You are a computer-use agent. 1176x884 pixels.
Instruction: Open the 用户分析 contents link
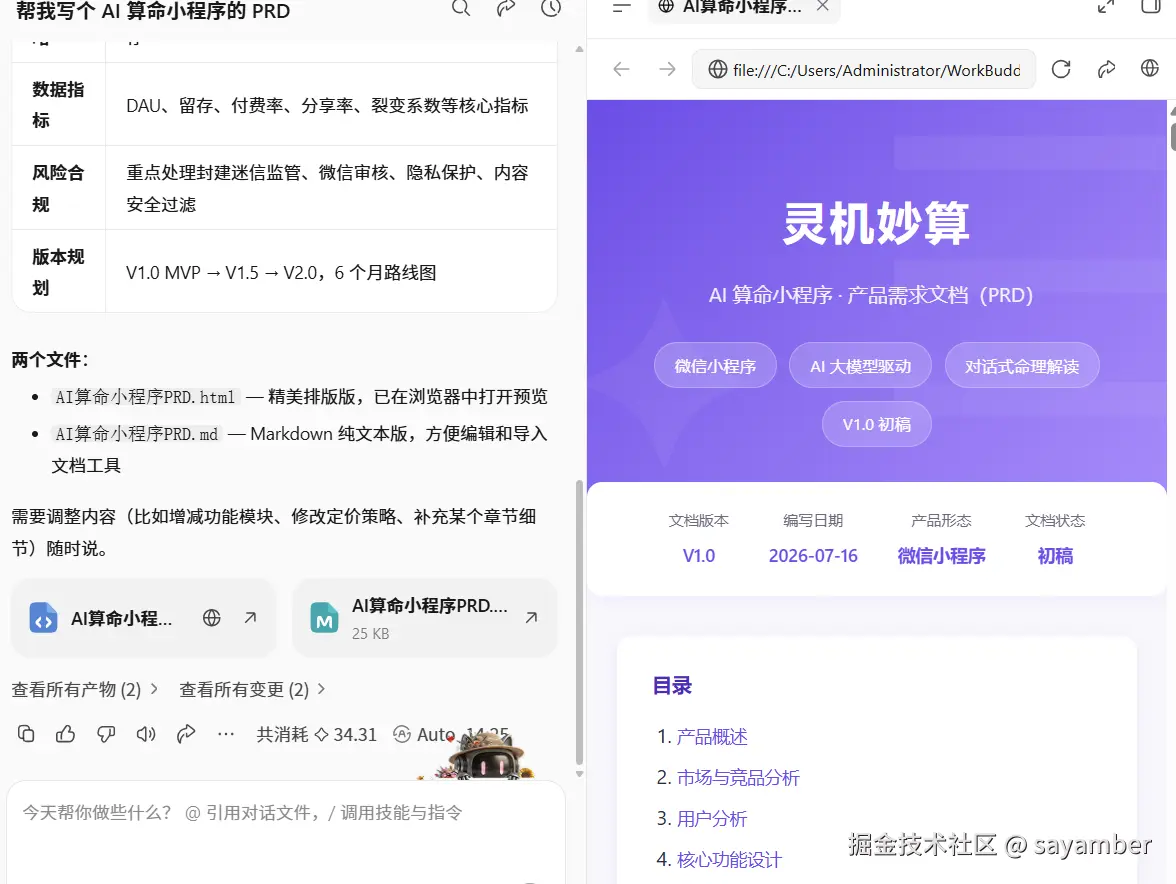(x=712, y=819)
